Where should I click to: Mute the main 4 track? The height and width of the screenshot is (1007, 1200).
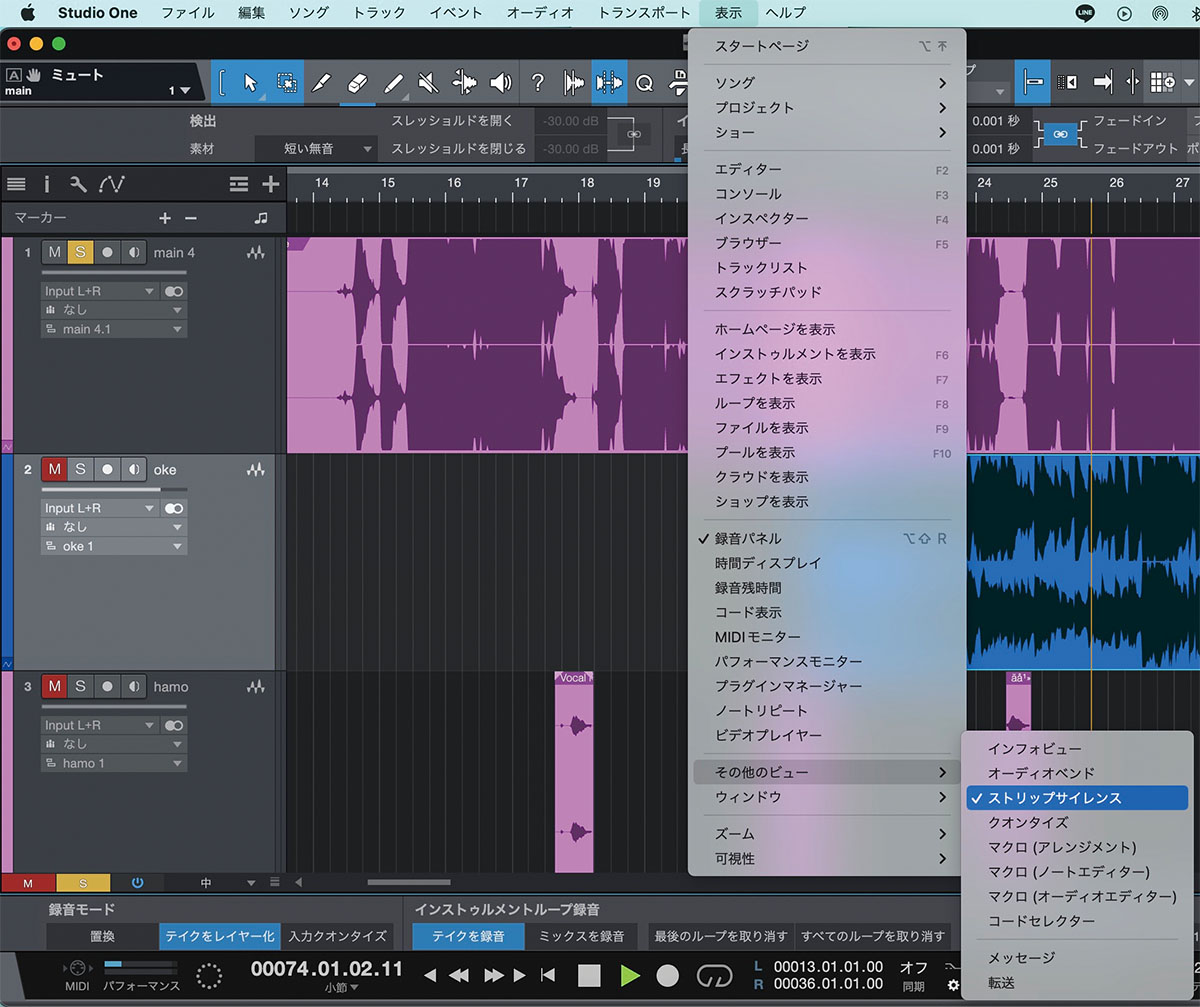tap(55, 253)
